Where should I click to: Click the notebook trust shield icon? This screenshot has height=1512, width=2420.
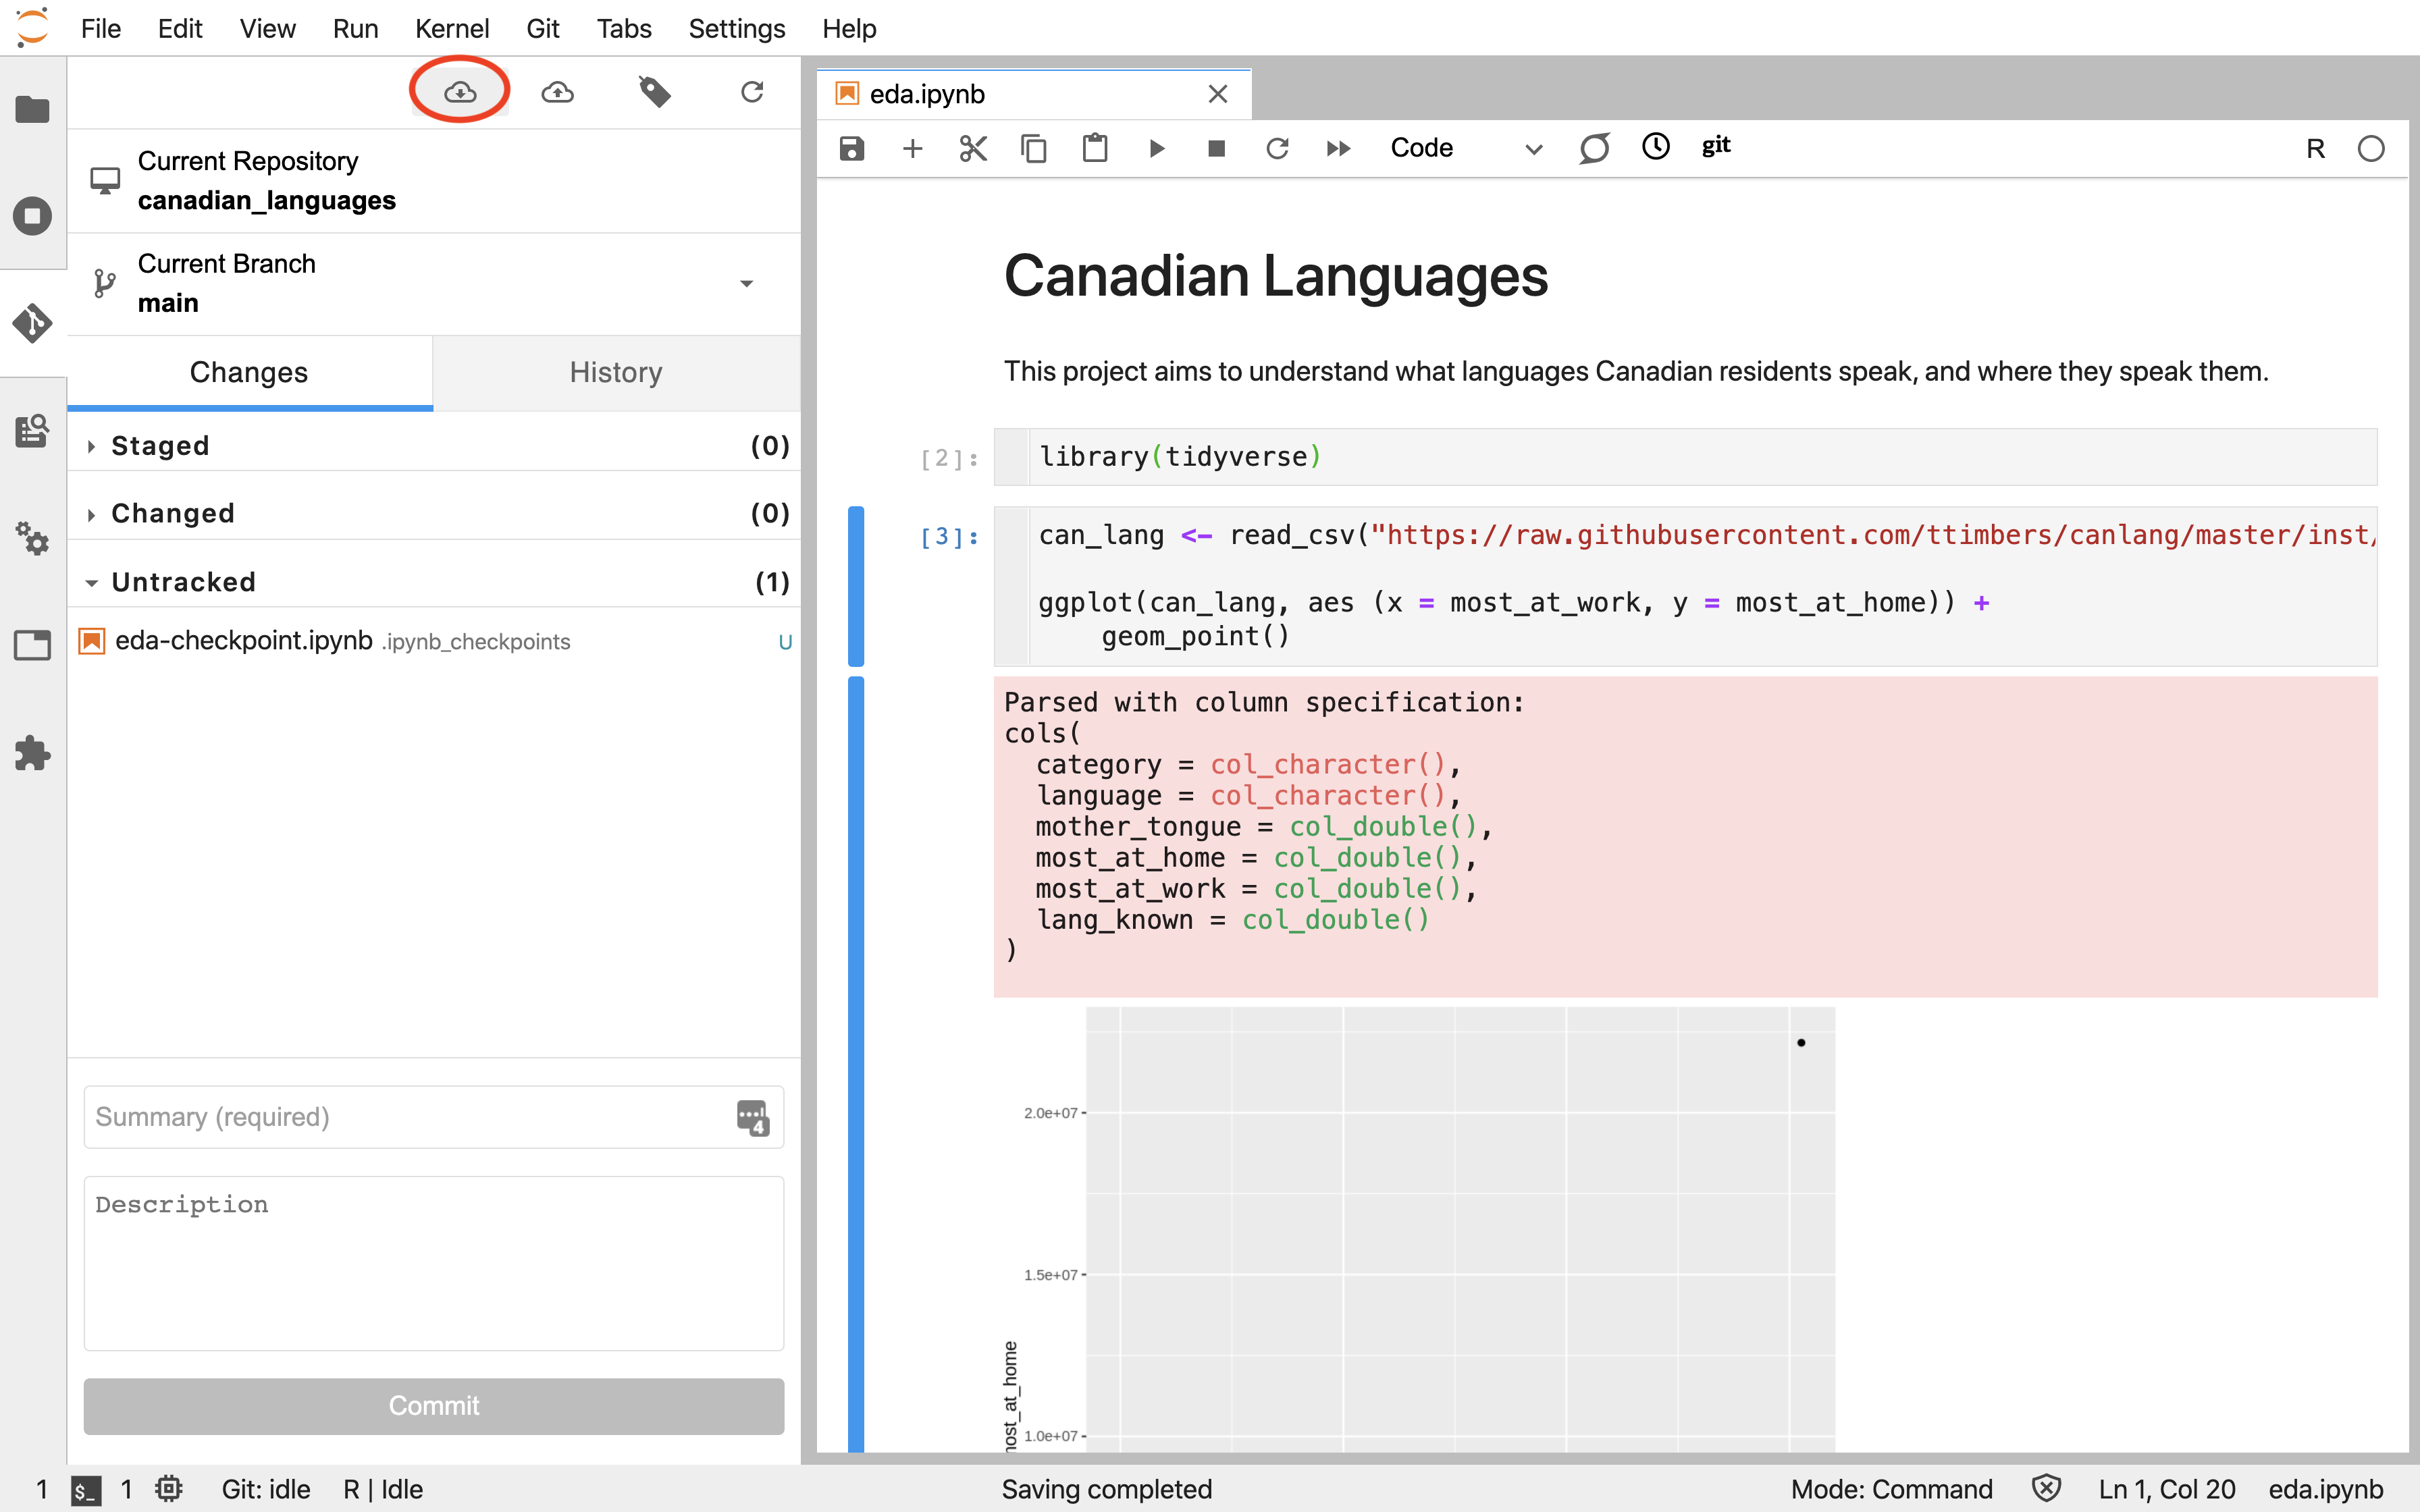(2046, 1489)
